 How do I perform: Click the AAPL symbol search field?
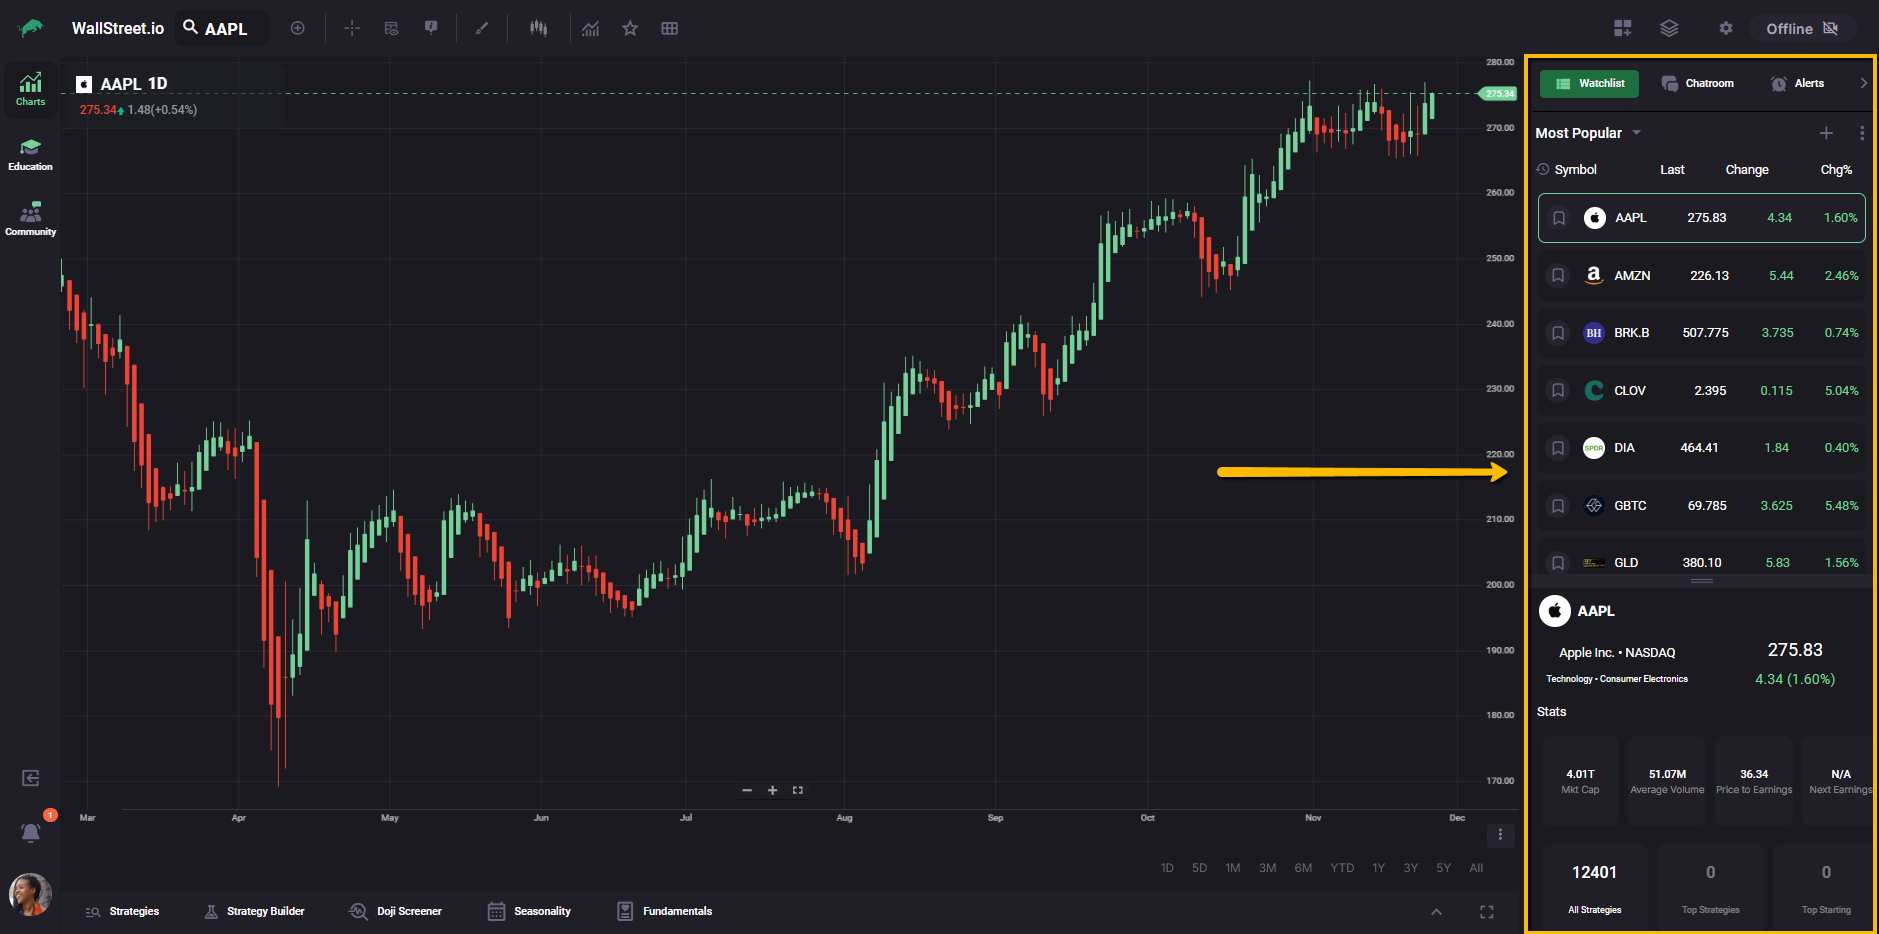tap(224, 28)
